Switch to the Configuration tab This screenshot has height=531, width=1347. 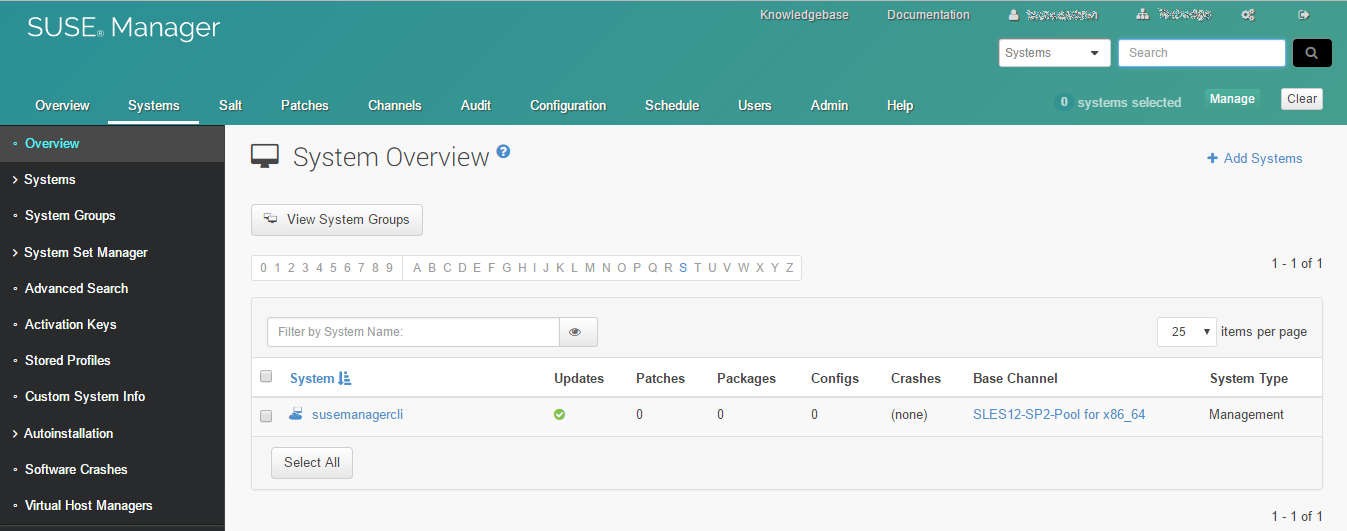click(567, 105)
